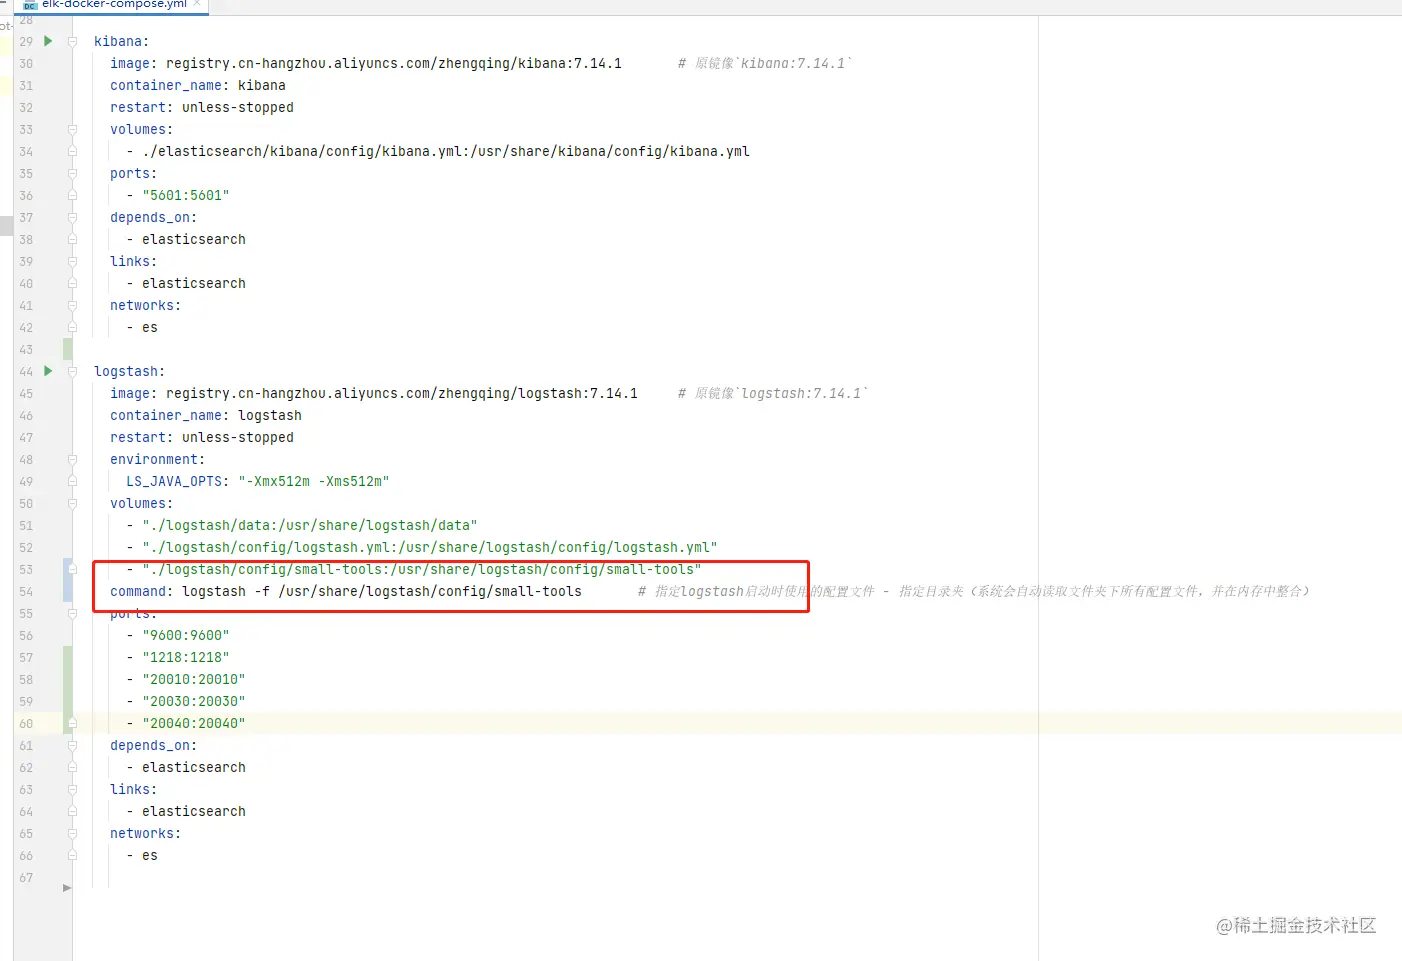This screenshot has width=1402, height=961.
Task: Click 'container_name: logstash' line
Action: pyautogui.click(x=206, y=415)
